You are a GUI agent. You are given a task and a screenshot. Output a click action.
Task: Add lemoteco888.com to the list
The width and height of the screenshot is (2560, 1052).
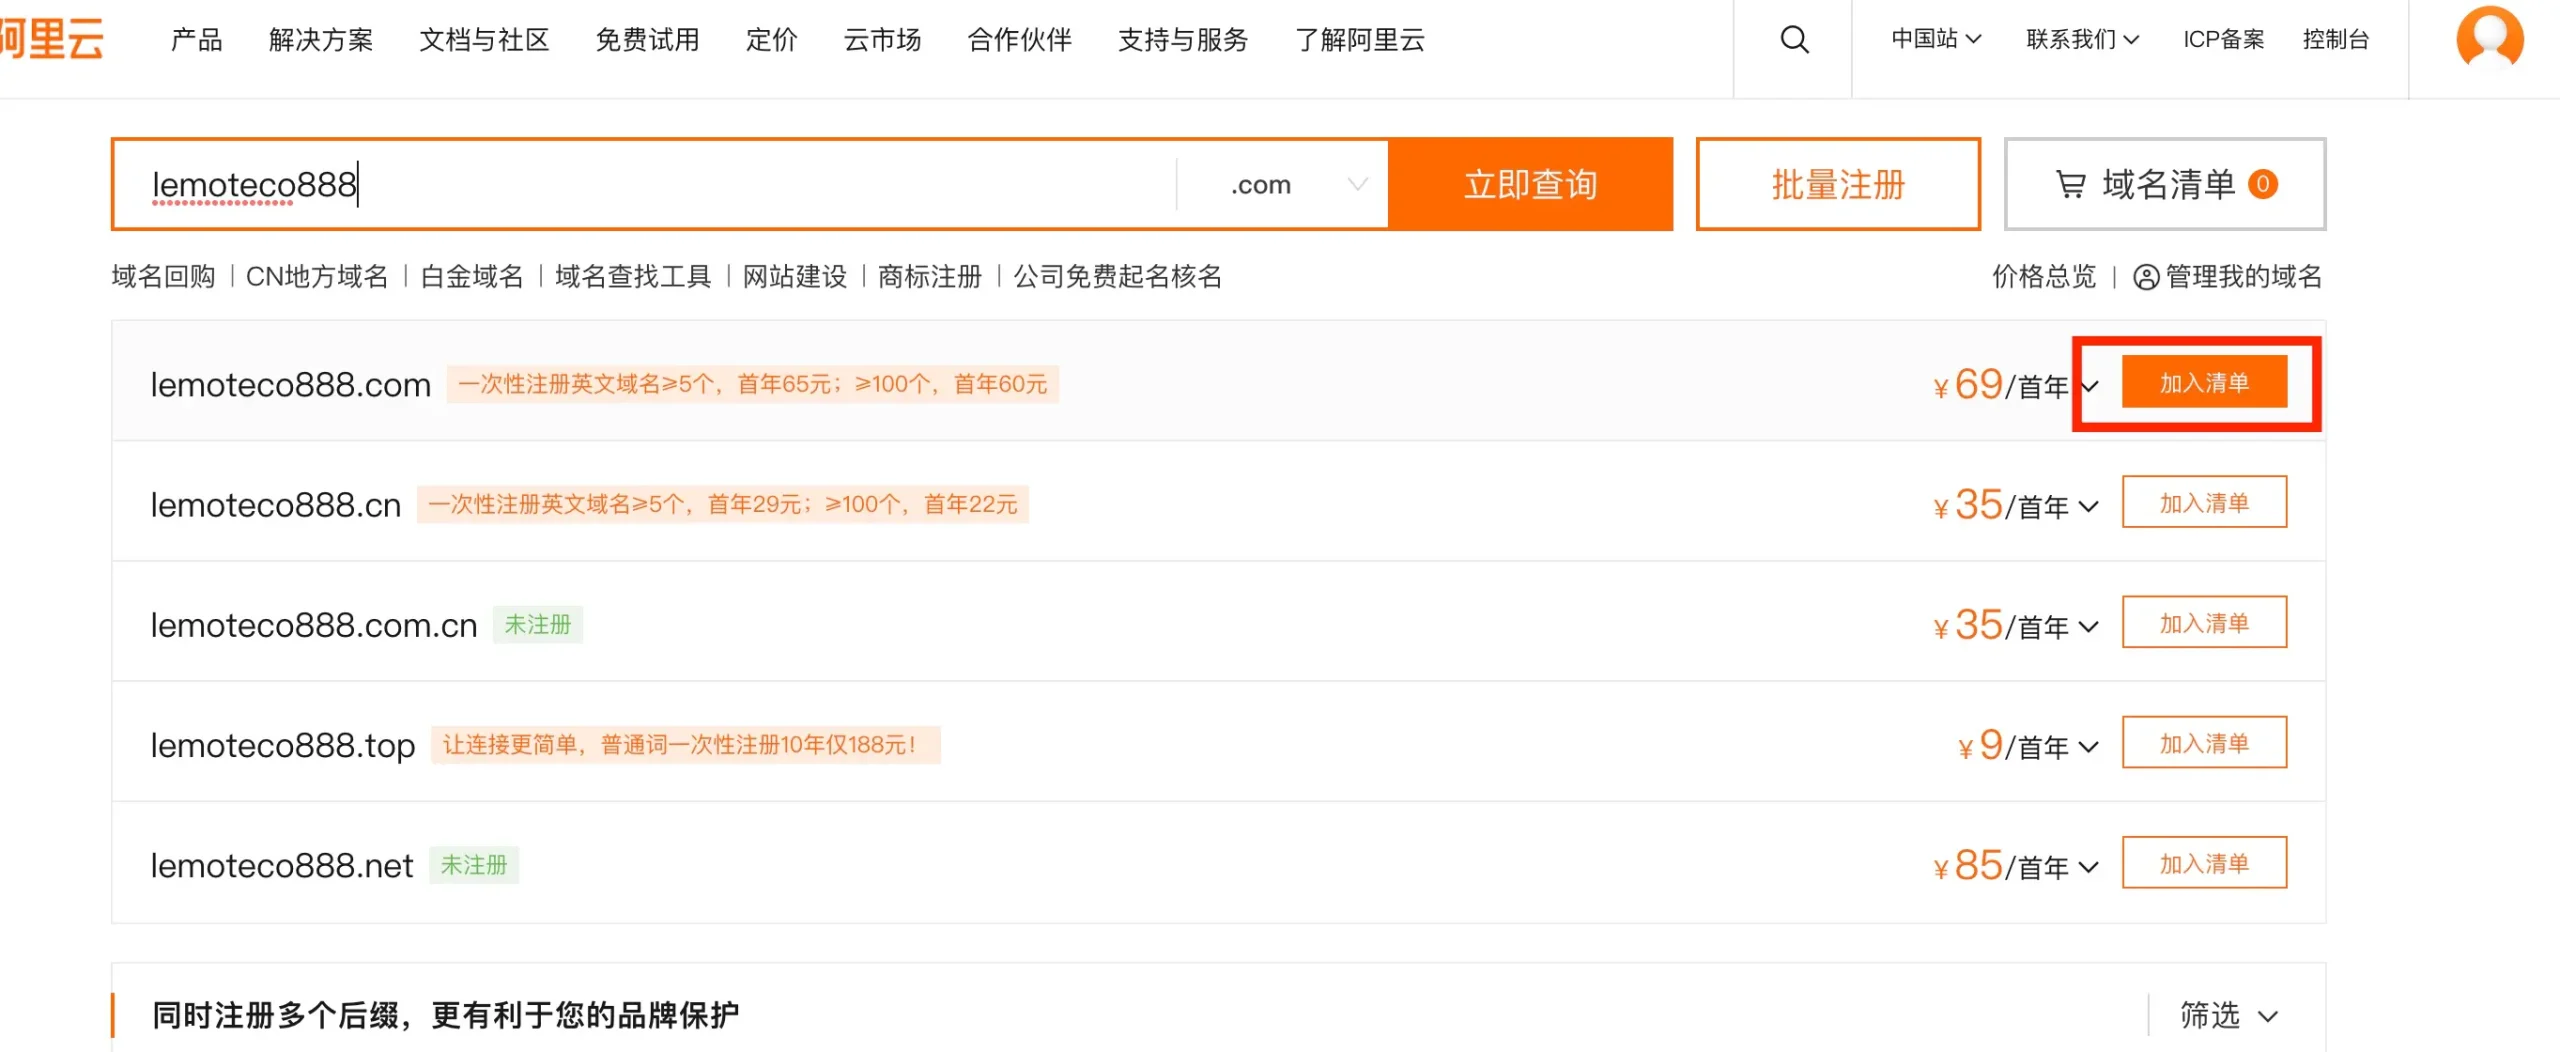click(x=2203, y=383)
